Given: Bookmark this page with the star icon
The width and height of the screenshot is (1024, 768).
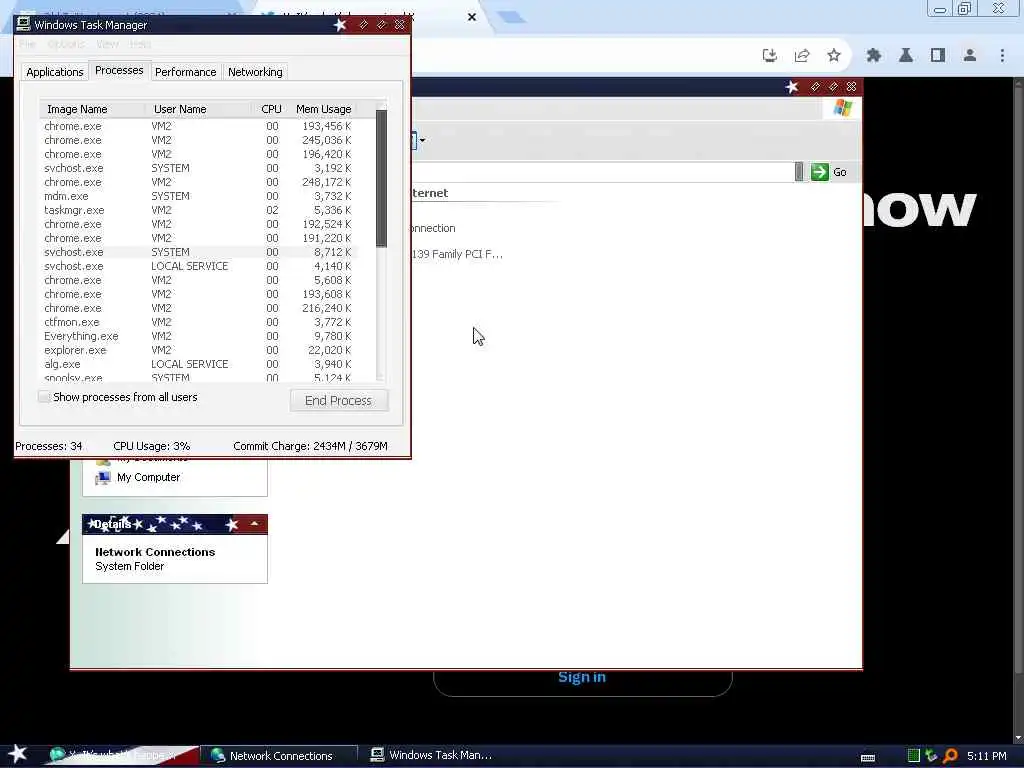Looking at the screenshot, I should point(834,56).
